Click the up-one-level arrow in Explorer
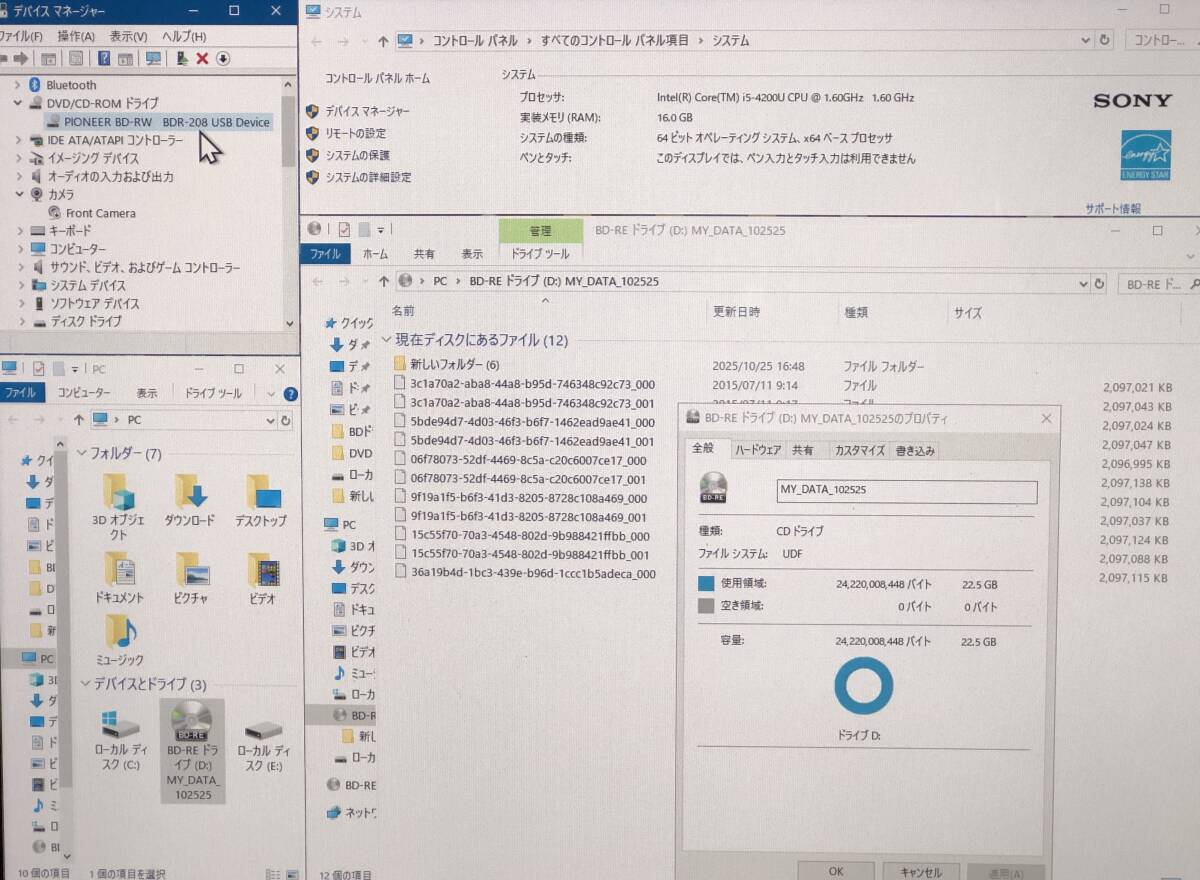Viewport: 1200px width, 880px height. (x=385, y=283)
